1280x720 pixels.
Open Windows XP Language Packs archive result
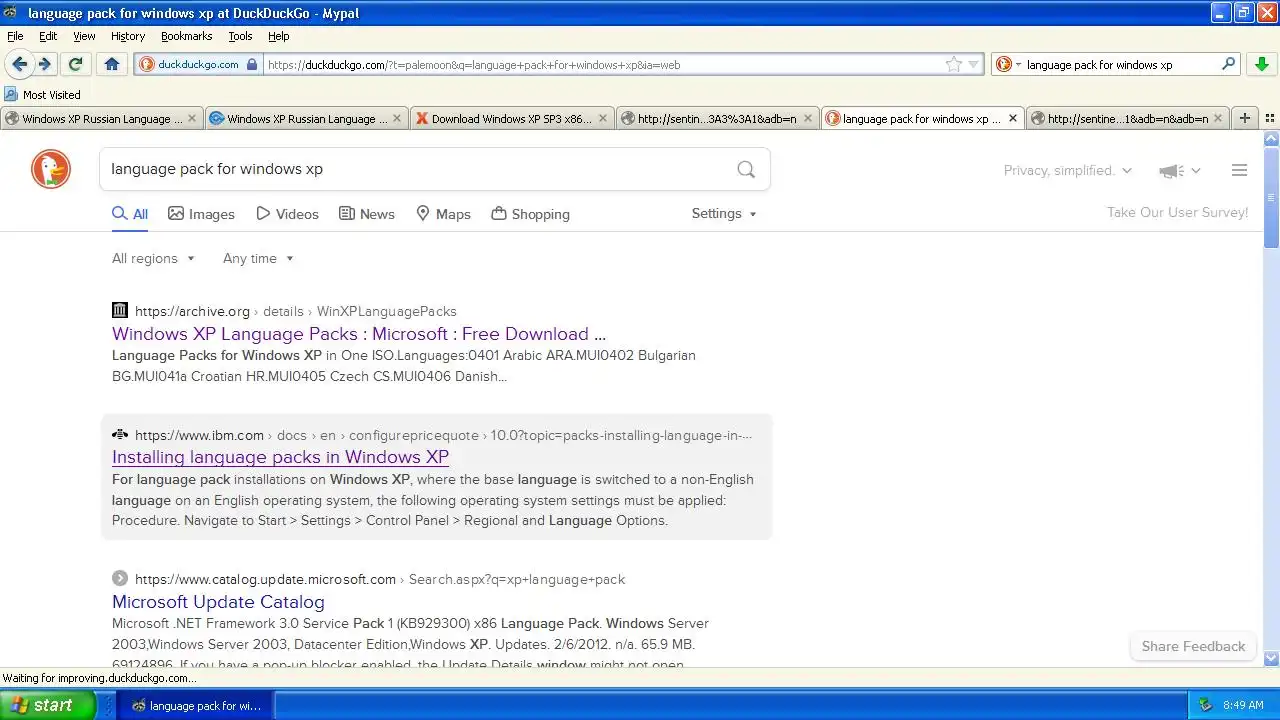pyautogui.click(x=359, y=334)
